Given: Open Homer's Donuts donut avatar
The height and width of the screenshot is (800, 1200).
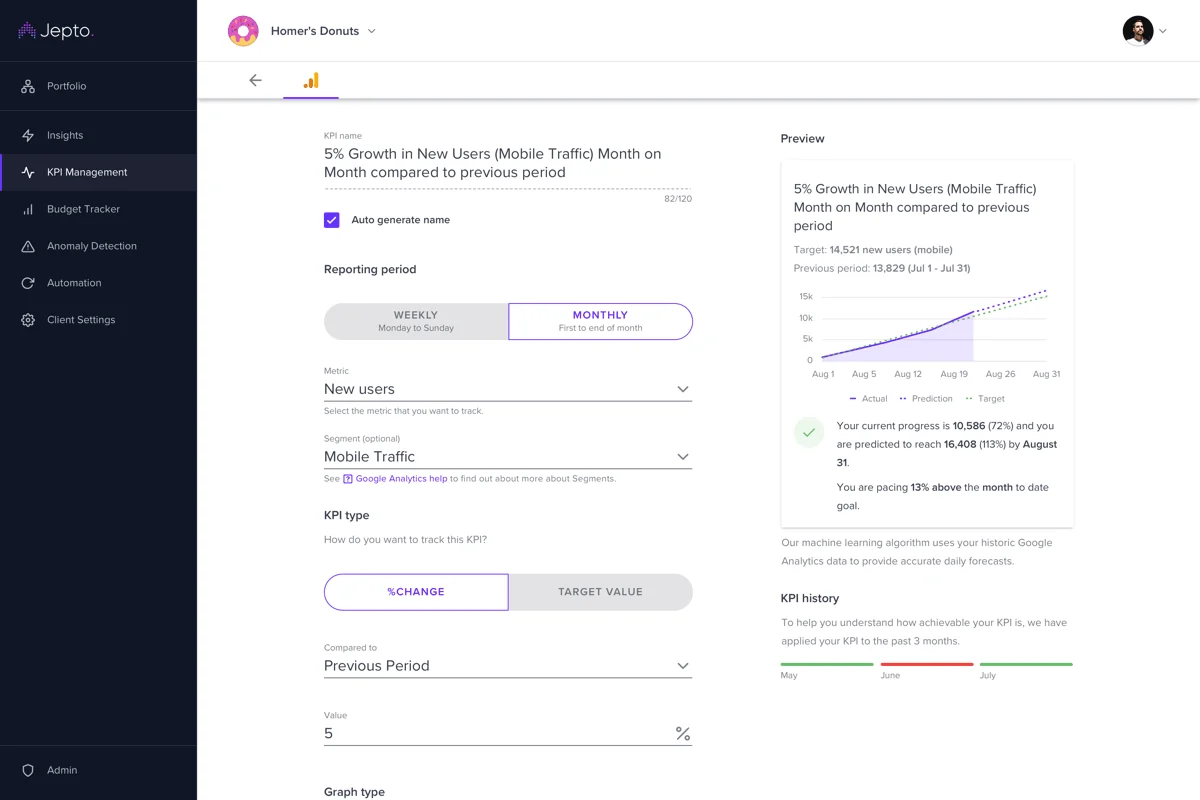Looking at the screenshot, I should pos(243,31).
